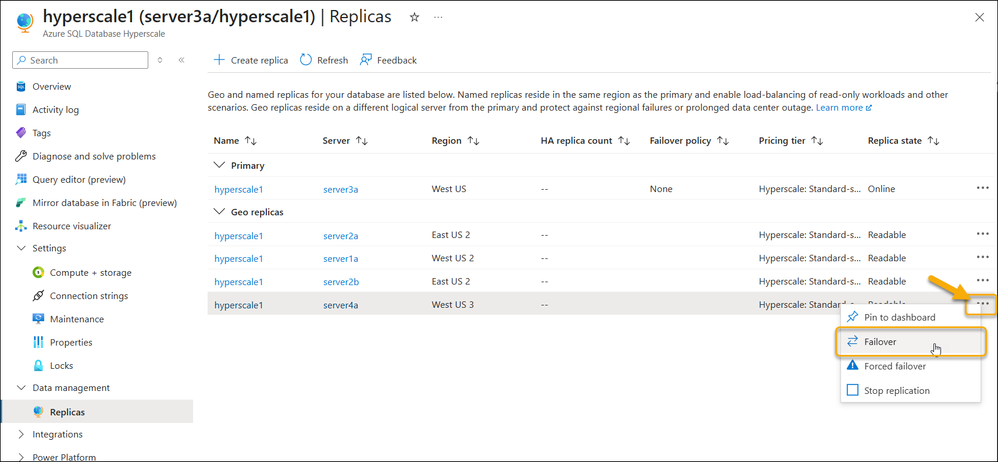Open hyperscale1 replica on server2b row
The height and width of the screenshot is (462, 998).
(239, 281)
